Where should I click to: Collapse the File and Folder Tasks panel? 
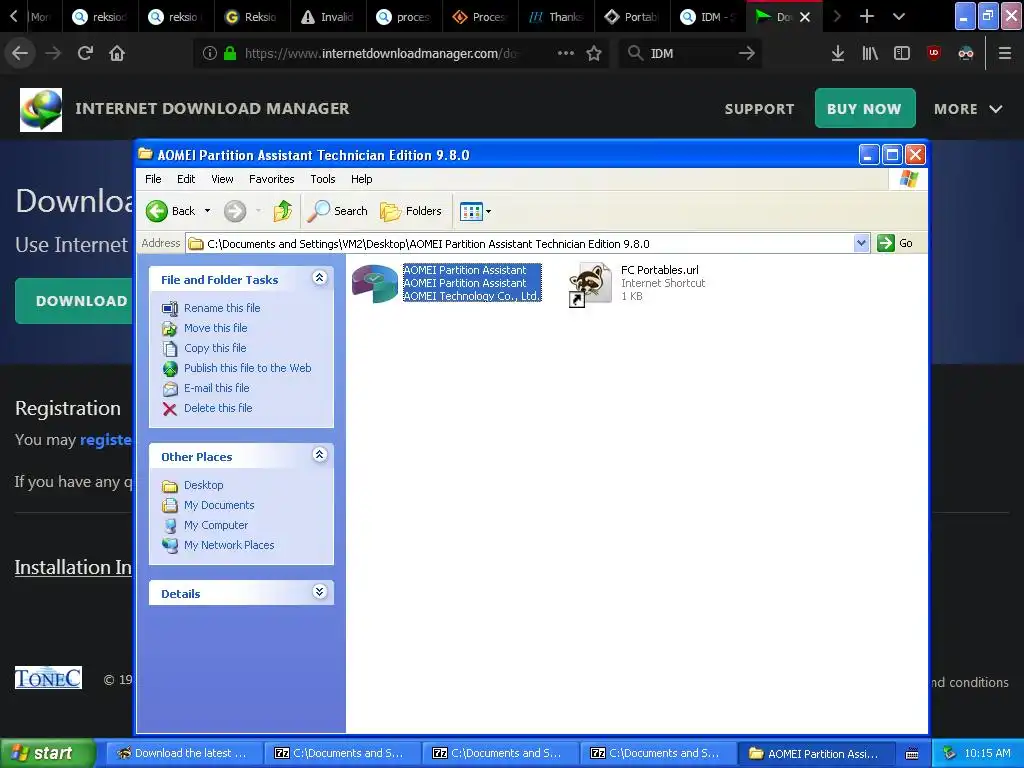click(319, 278)
